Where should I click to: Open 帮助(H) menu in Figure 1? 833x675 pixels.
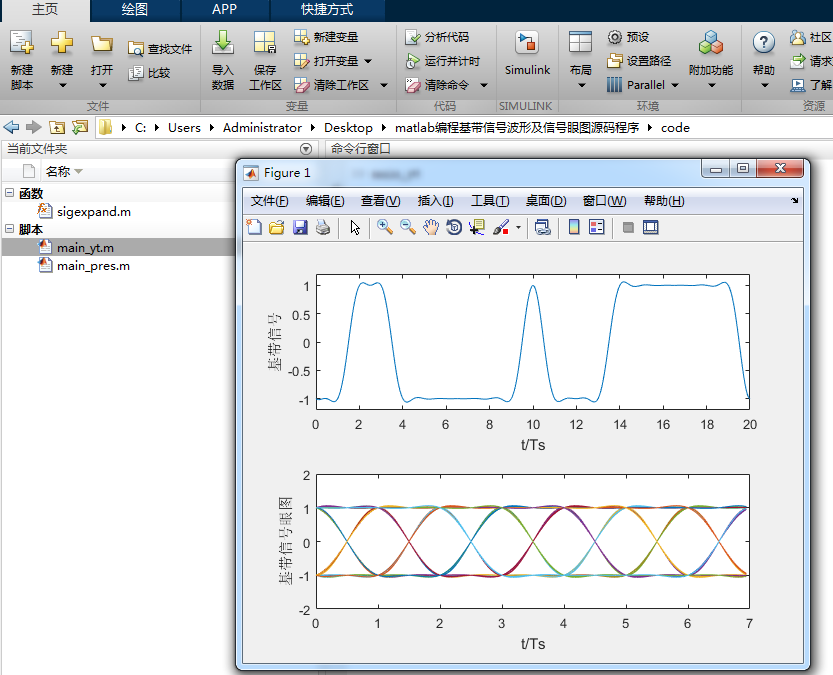click(664, 201)
